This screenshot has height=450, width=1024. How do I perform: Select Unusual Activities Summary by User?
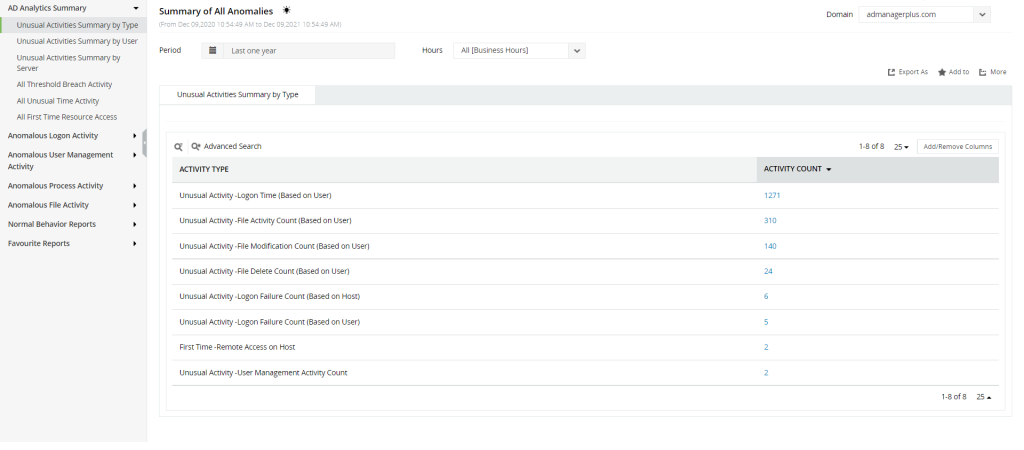pos(77,41)
